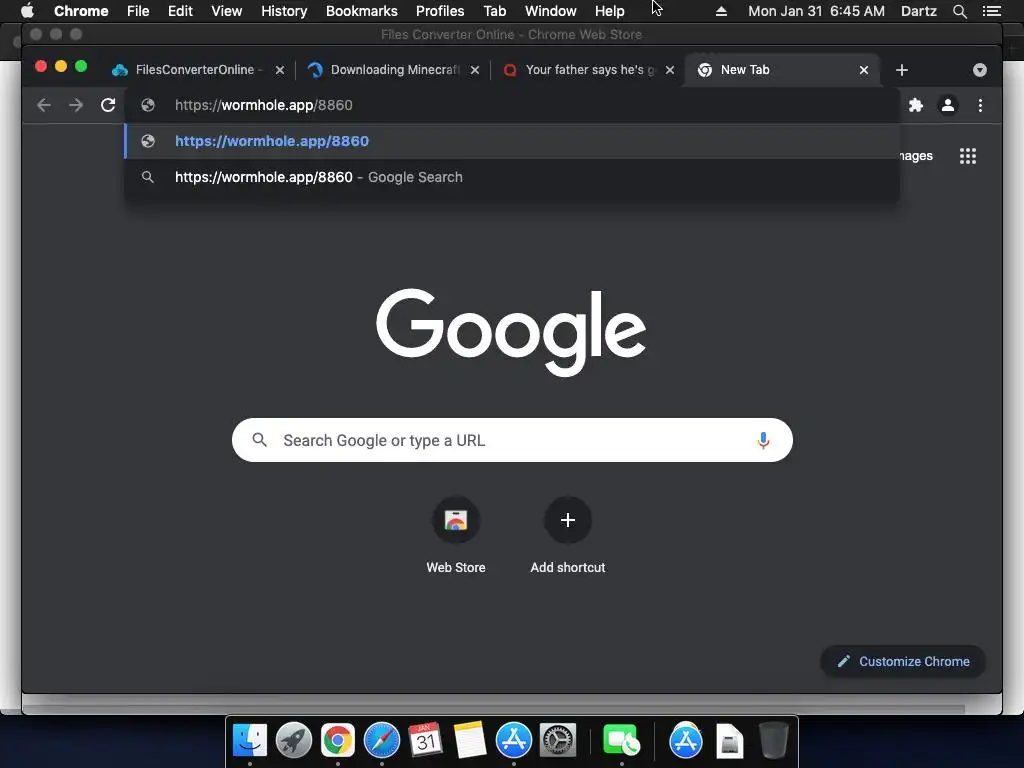Select the highlighted wormhole.app/8860 suggestion
Screen dimensions: 1024x768
click(x=512, y=141)
